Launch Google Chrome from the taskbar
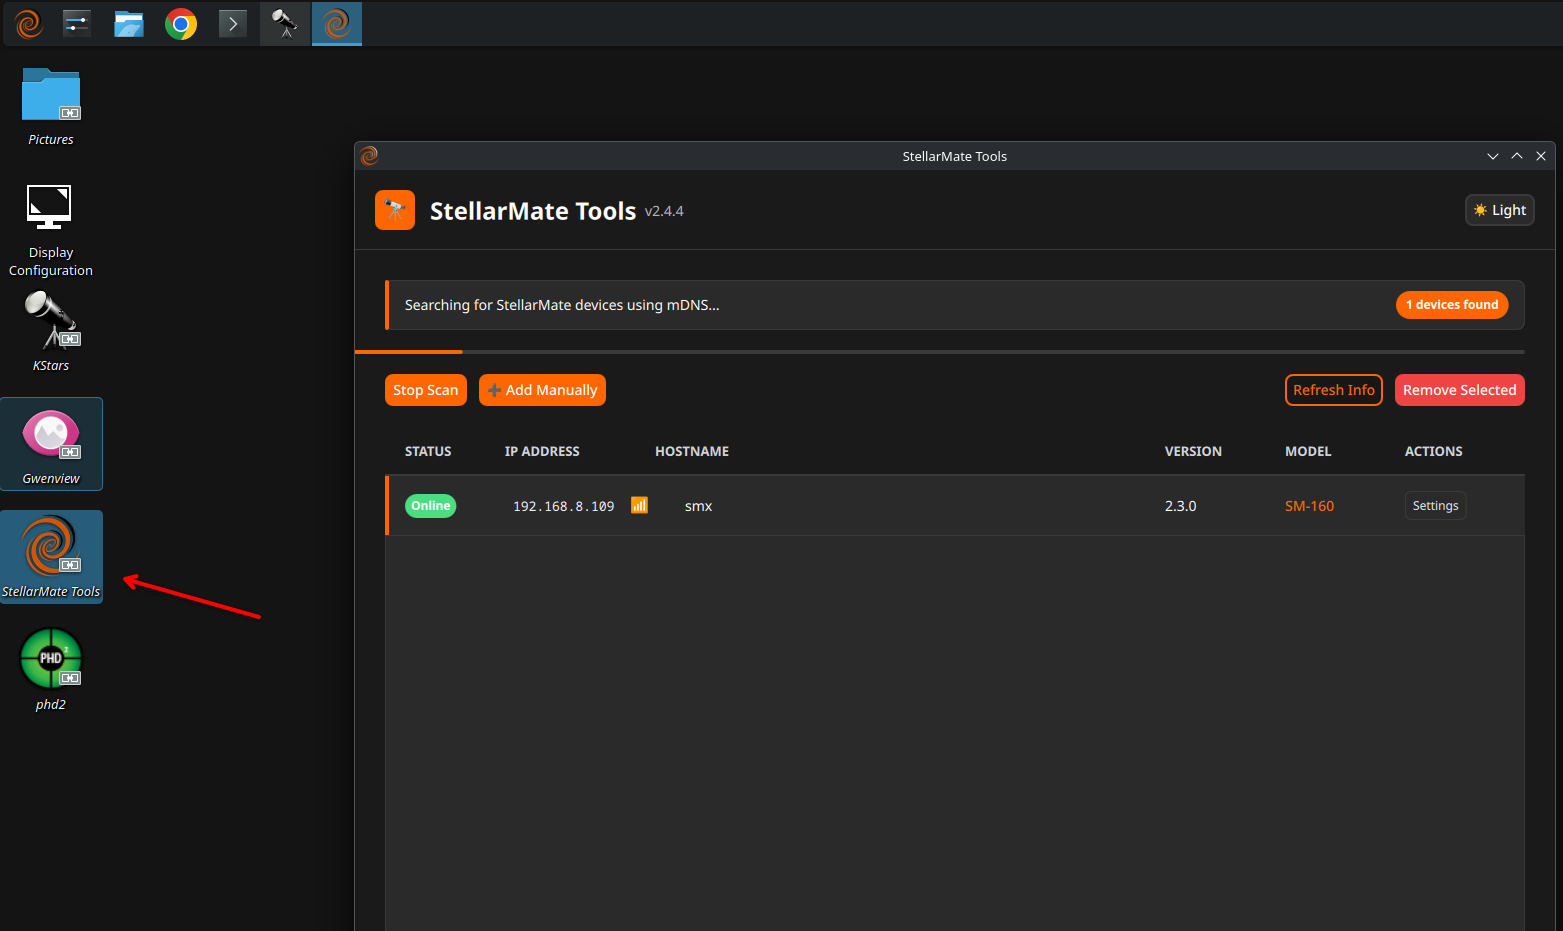This screenshot has height=931, width=1563. [181, 23]
